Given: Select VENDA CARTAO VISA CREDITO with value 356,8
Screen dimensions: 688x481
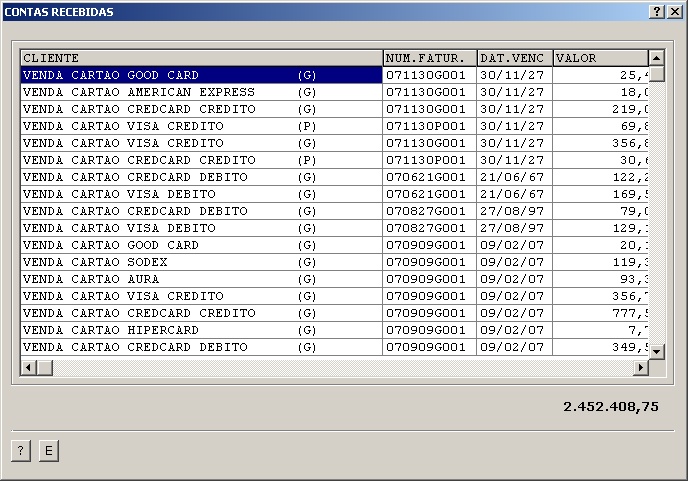Looking at the screenshot, I should 334,143.
